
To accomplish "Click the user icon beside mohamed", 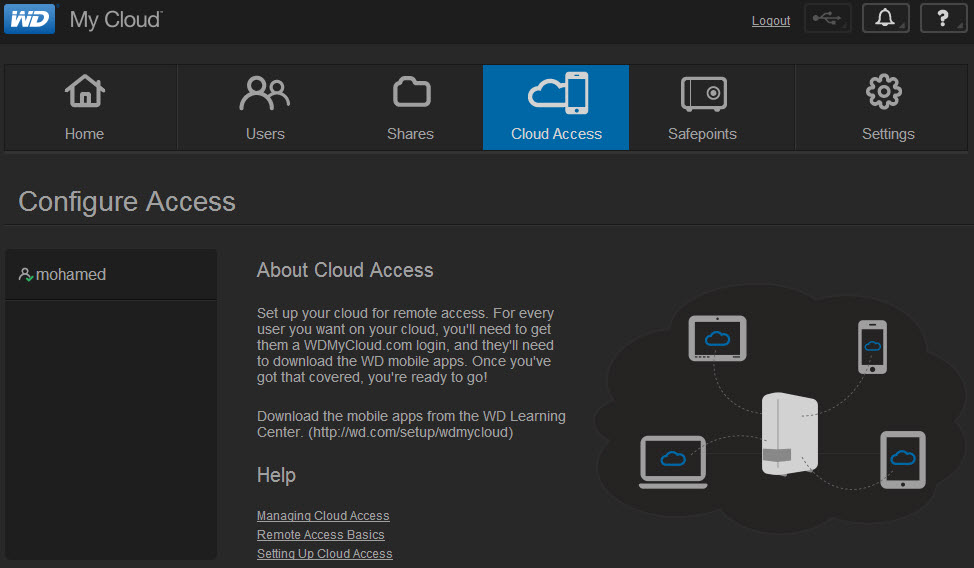I will (25, 275).
